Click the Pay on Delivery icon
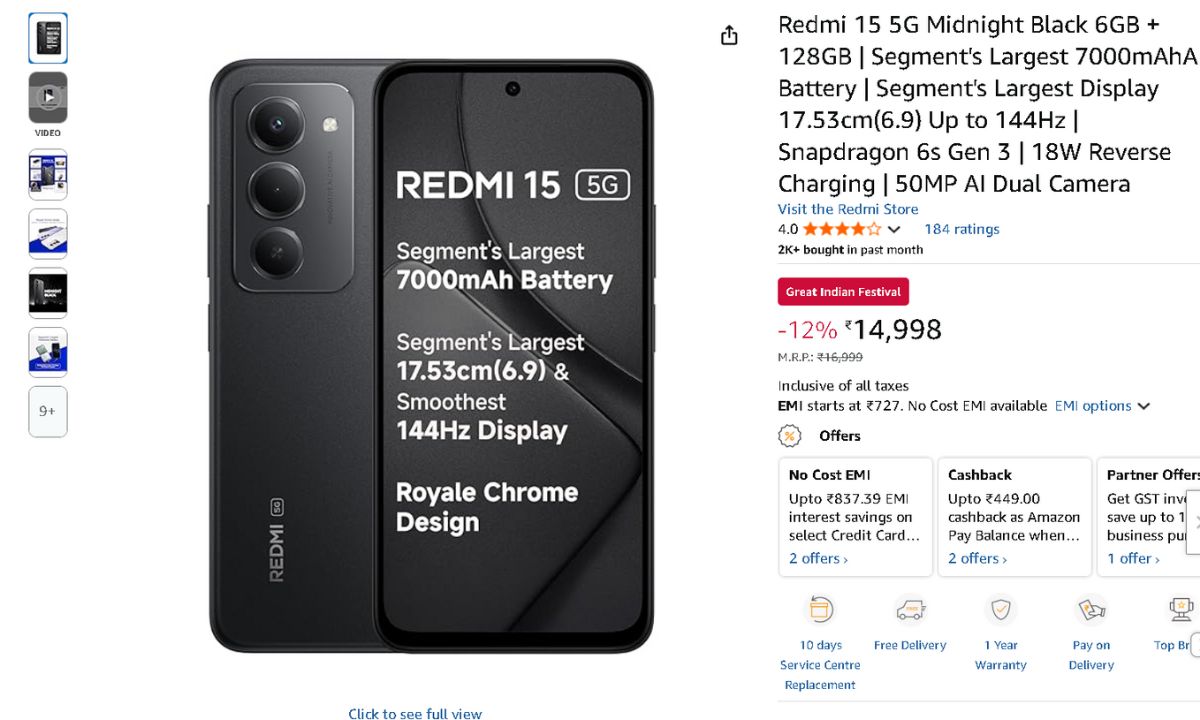 point(1091,609)
